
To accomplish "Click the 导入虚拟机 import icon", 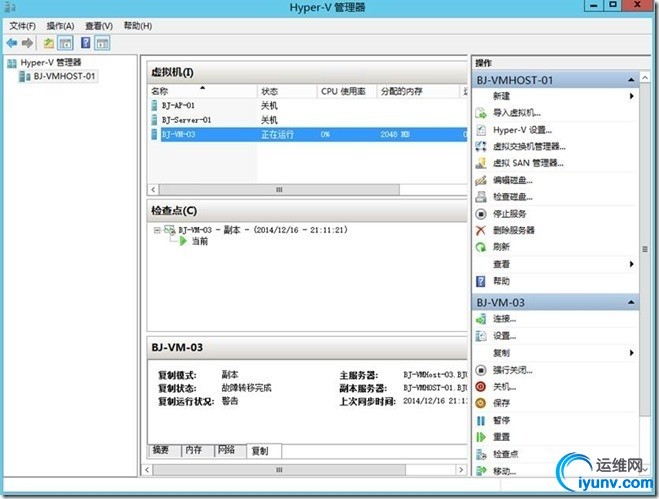I will click(x=481, y=113).
